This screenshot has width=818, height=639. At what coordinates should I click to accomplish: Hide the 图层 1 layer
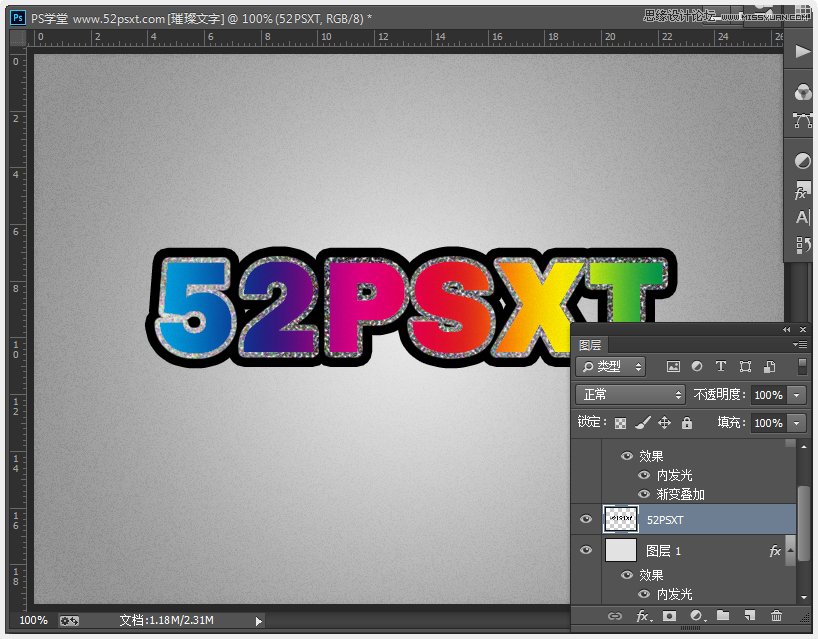(586, 550)
